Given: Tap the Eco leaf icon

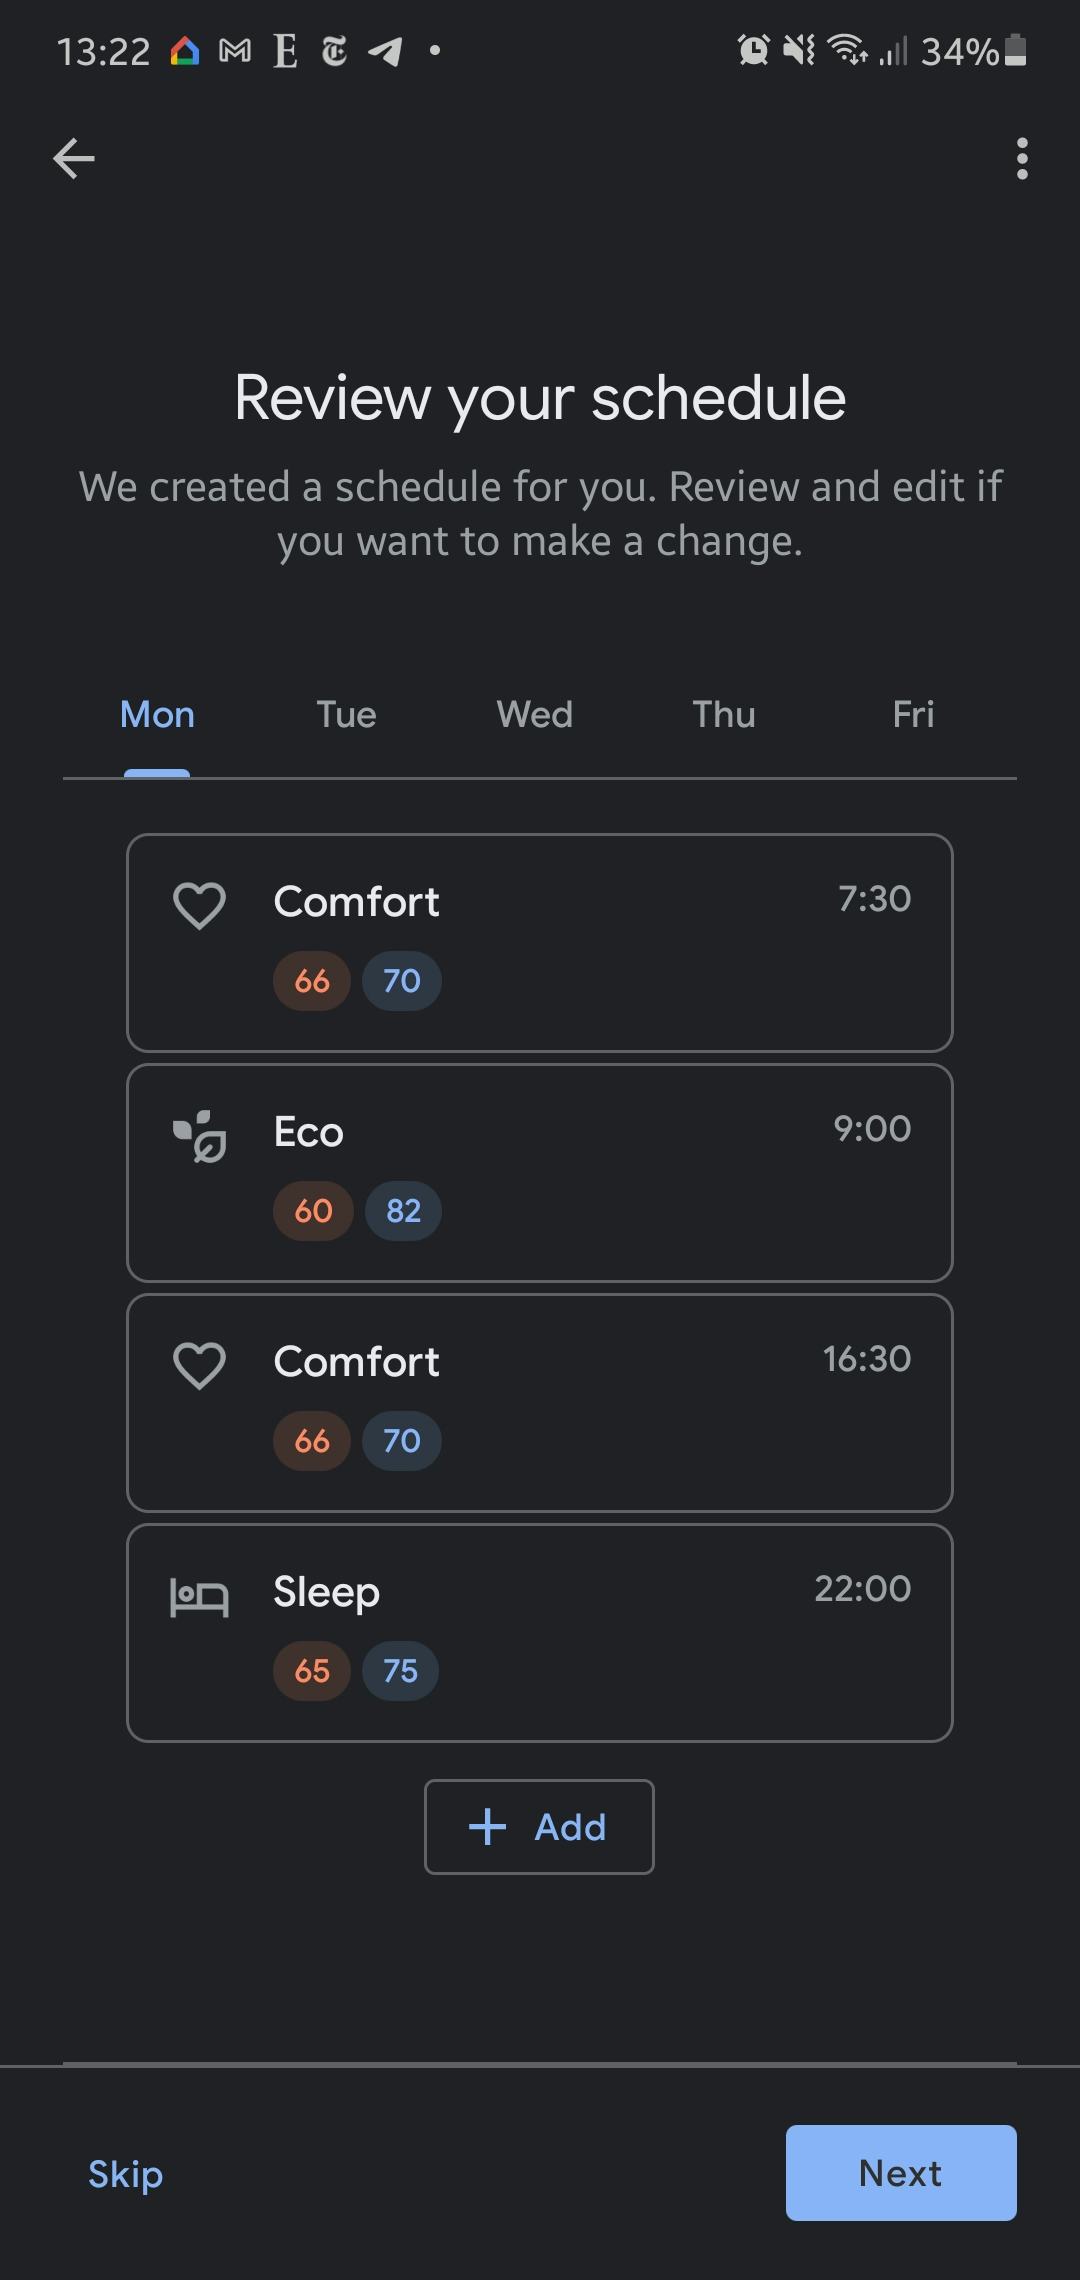Looking at the screenshot, I should (x=200, y=1136).
